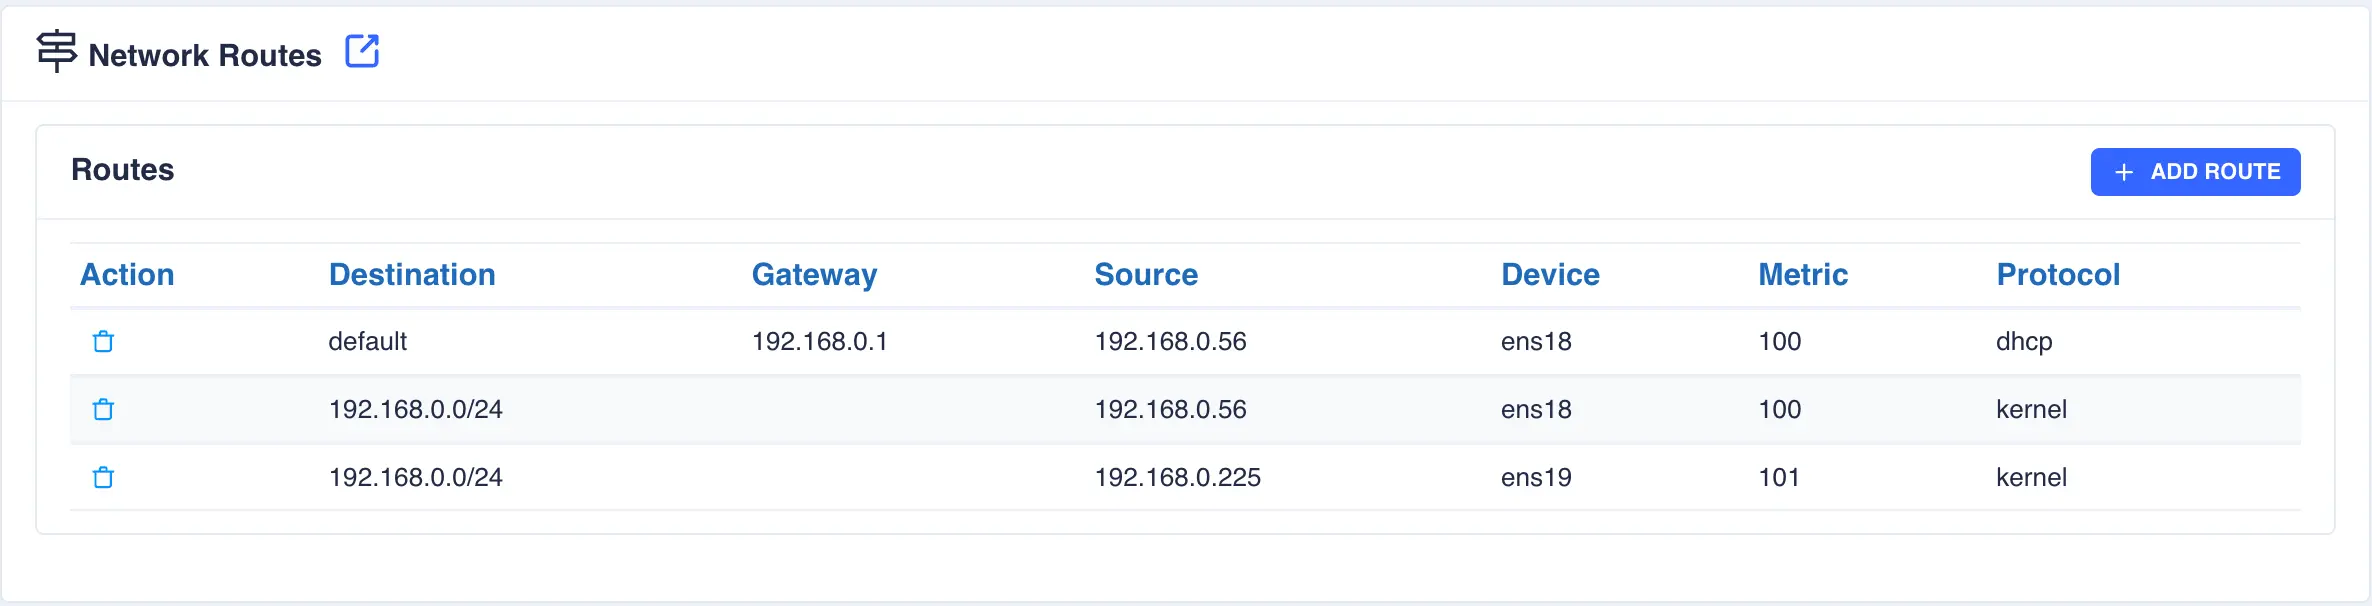This screenshot has height=606, width=2372.
Task: Click destination 192.168.0.0/24 in ens19 row
Action: coord(416,478)
